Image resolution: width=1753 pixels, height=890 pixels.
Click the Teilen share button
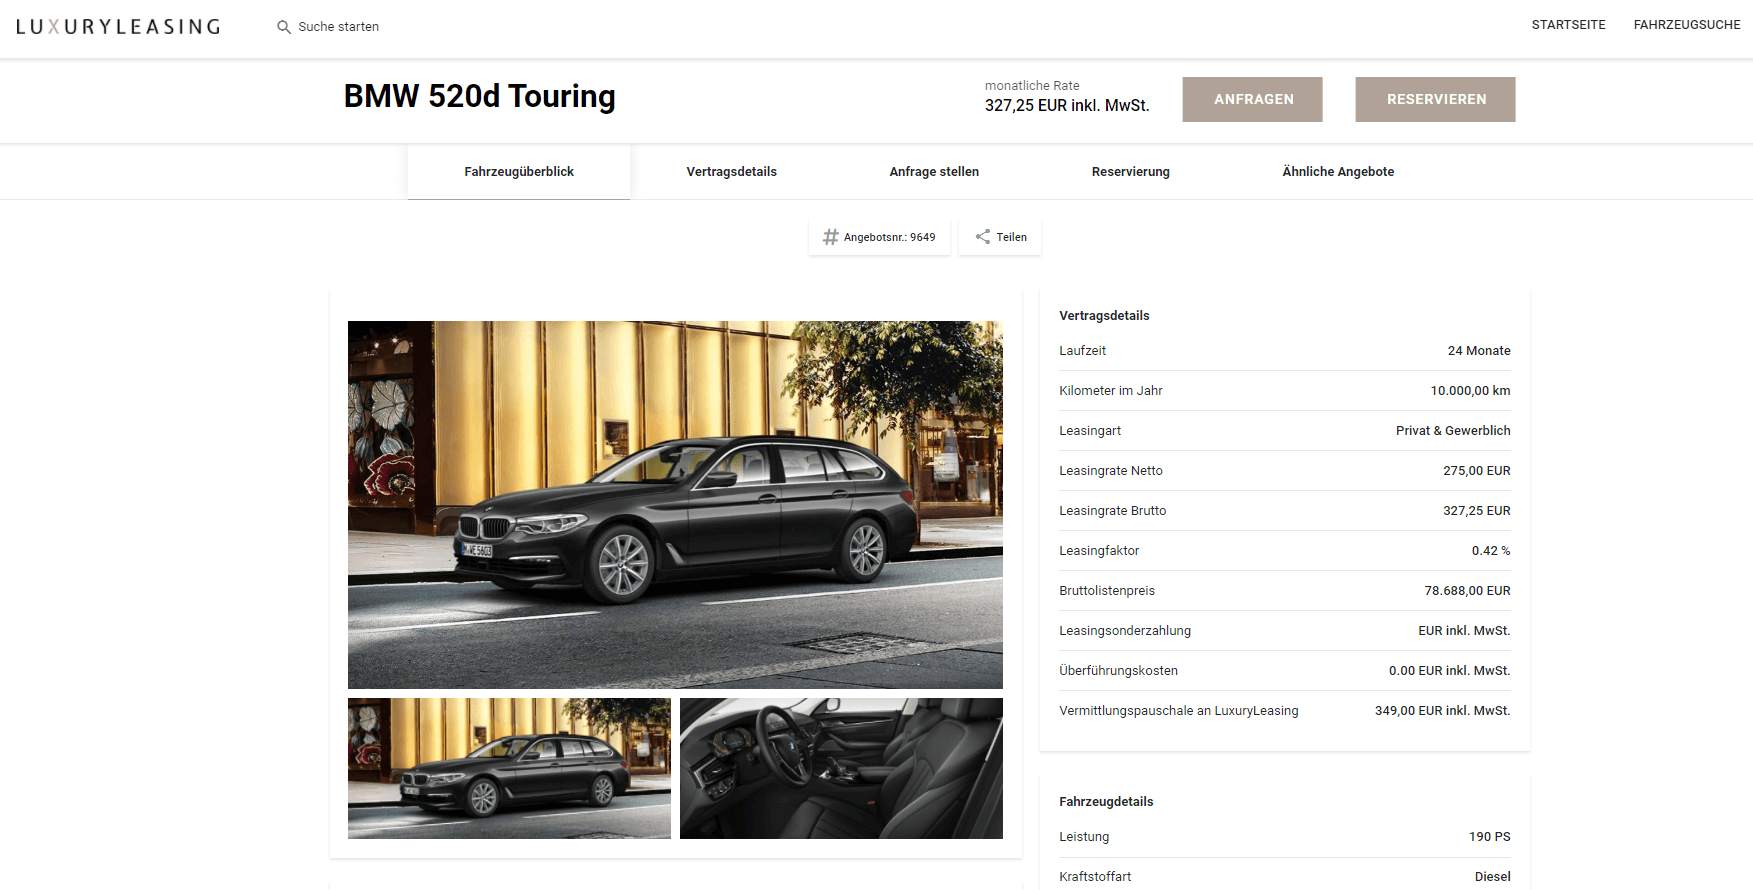[1000, 237]
